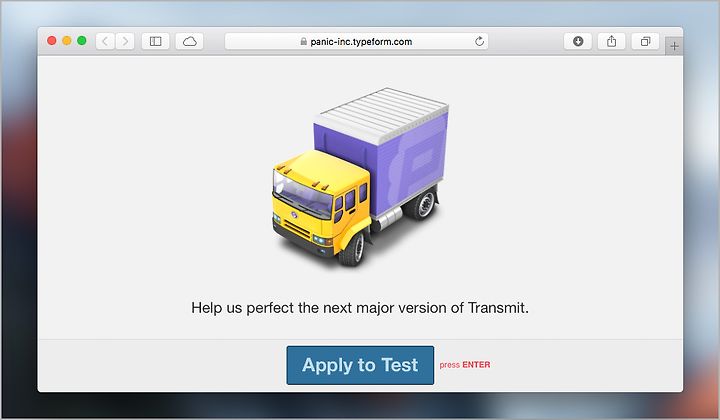
Task: Minimize the window with yellow button
Action: point(67,41)
